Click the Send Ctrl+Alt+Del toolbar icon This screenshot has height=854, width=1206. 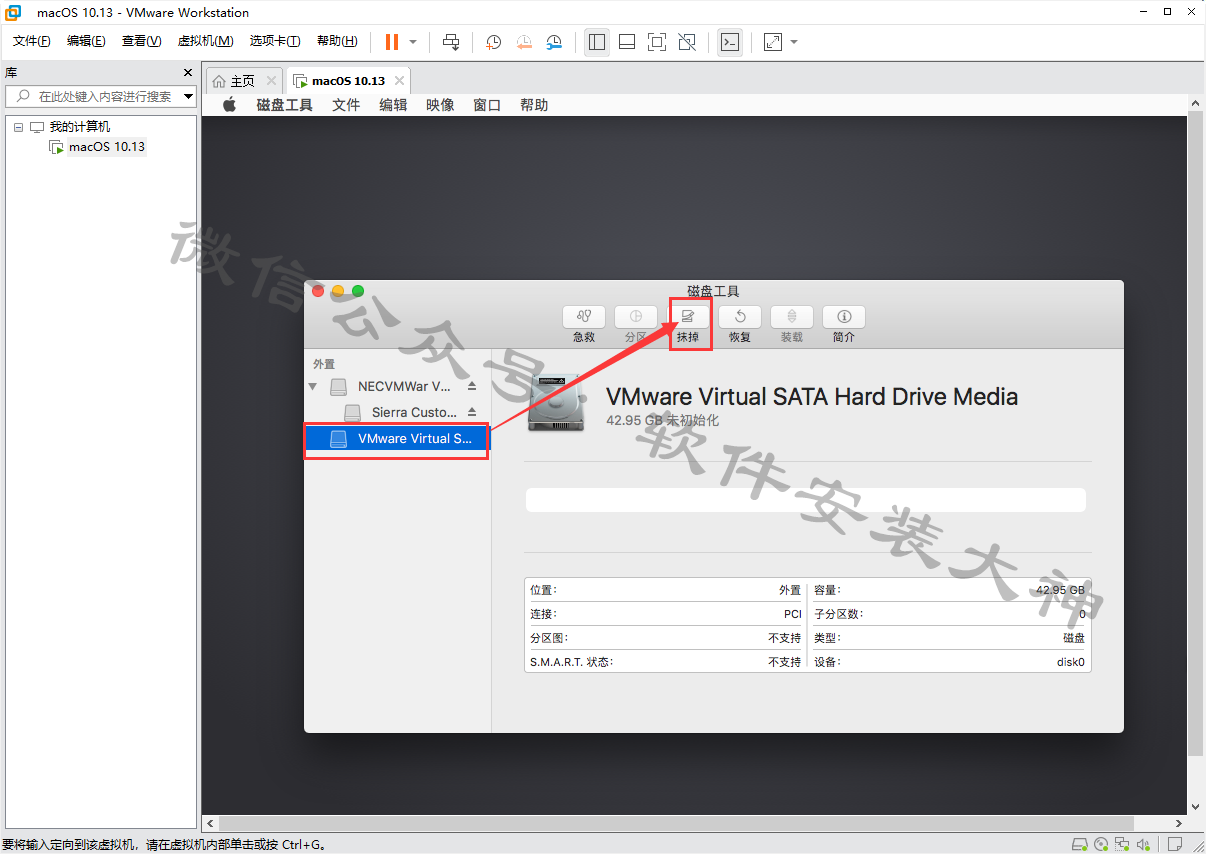451,42
